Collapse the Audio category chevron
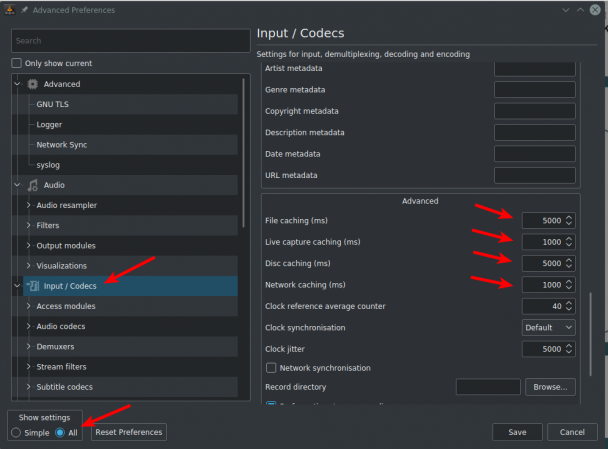This screenshot has width=608, height=449. pos(17,185)
